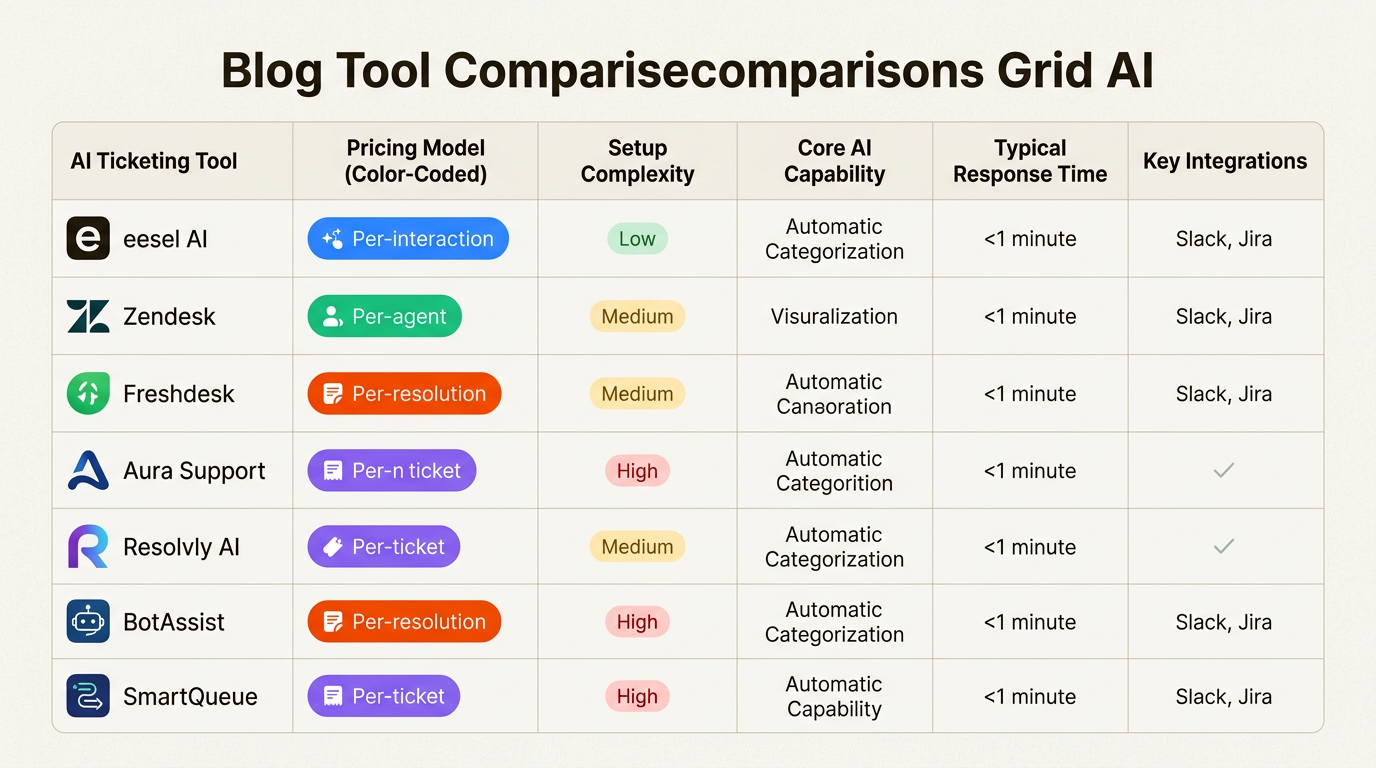Click the High badge in BotAssist row
Viewport: 1376px width, 768px height.
tap(637, 622)
